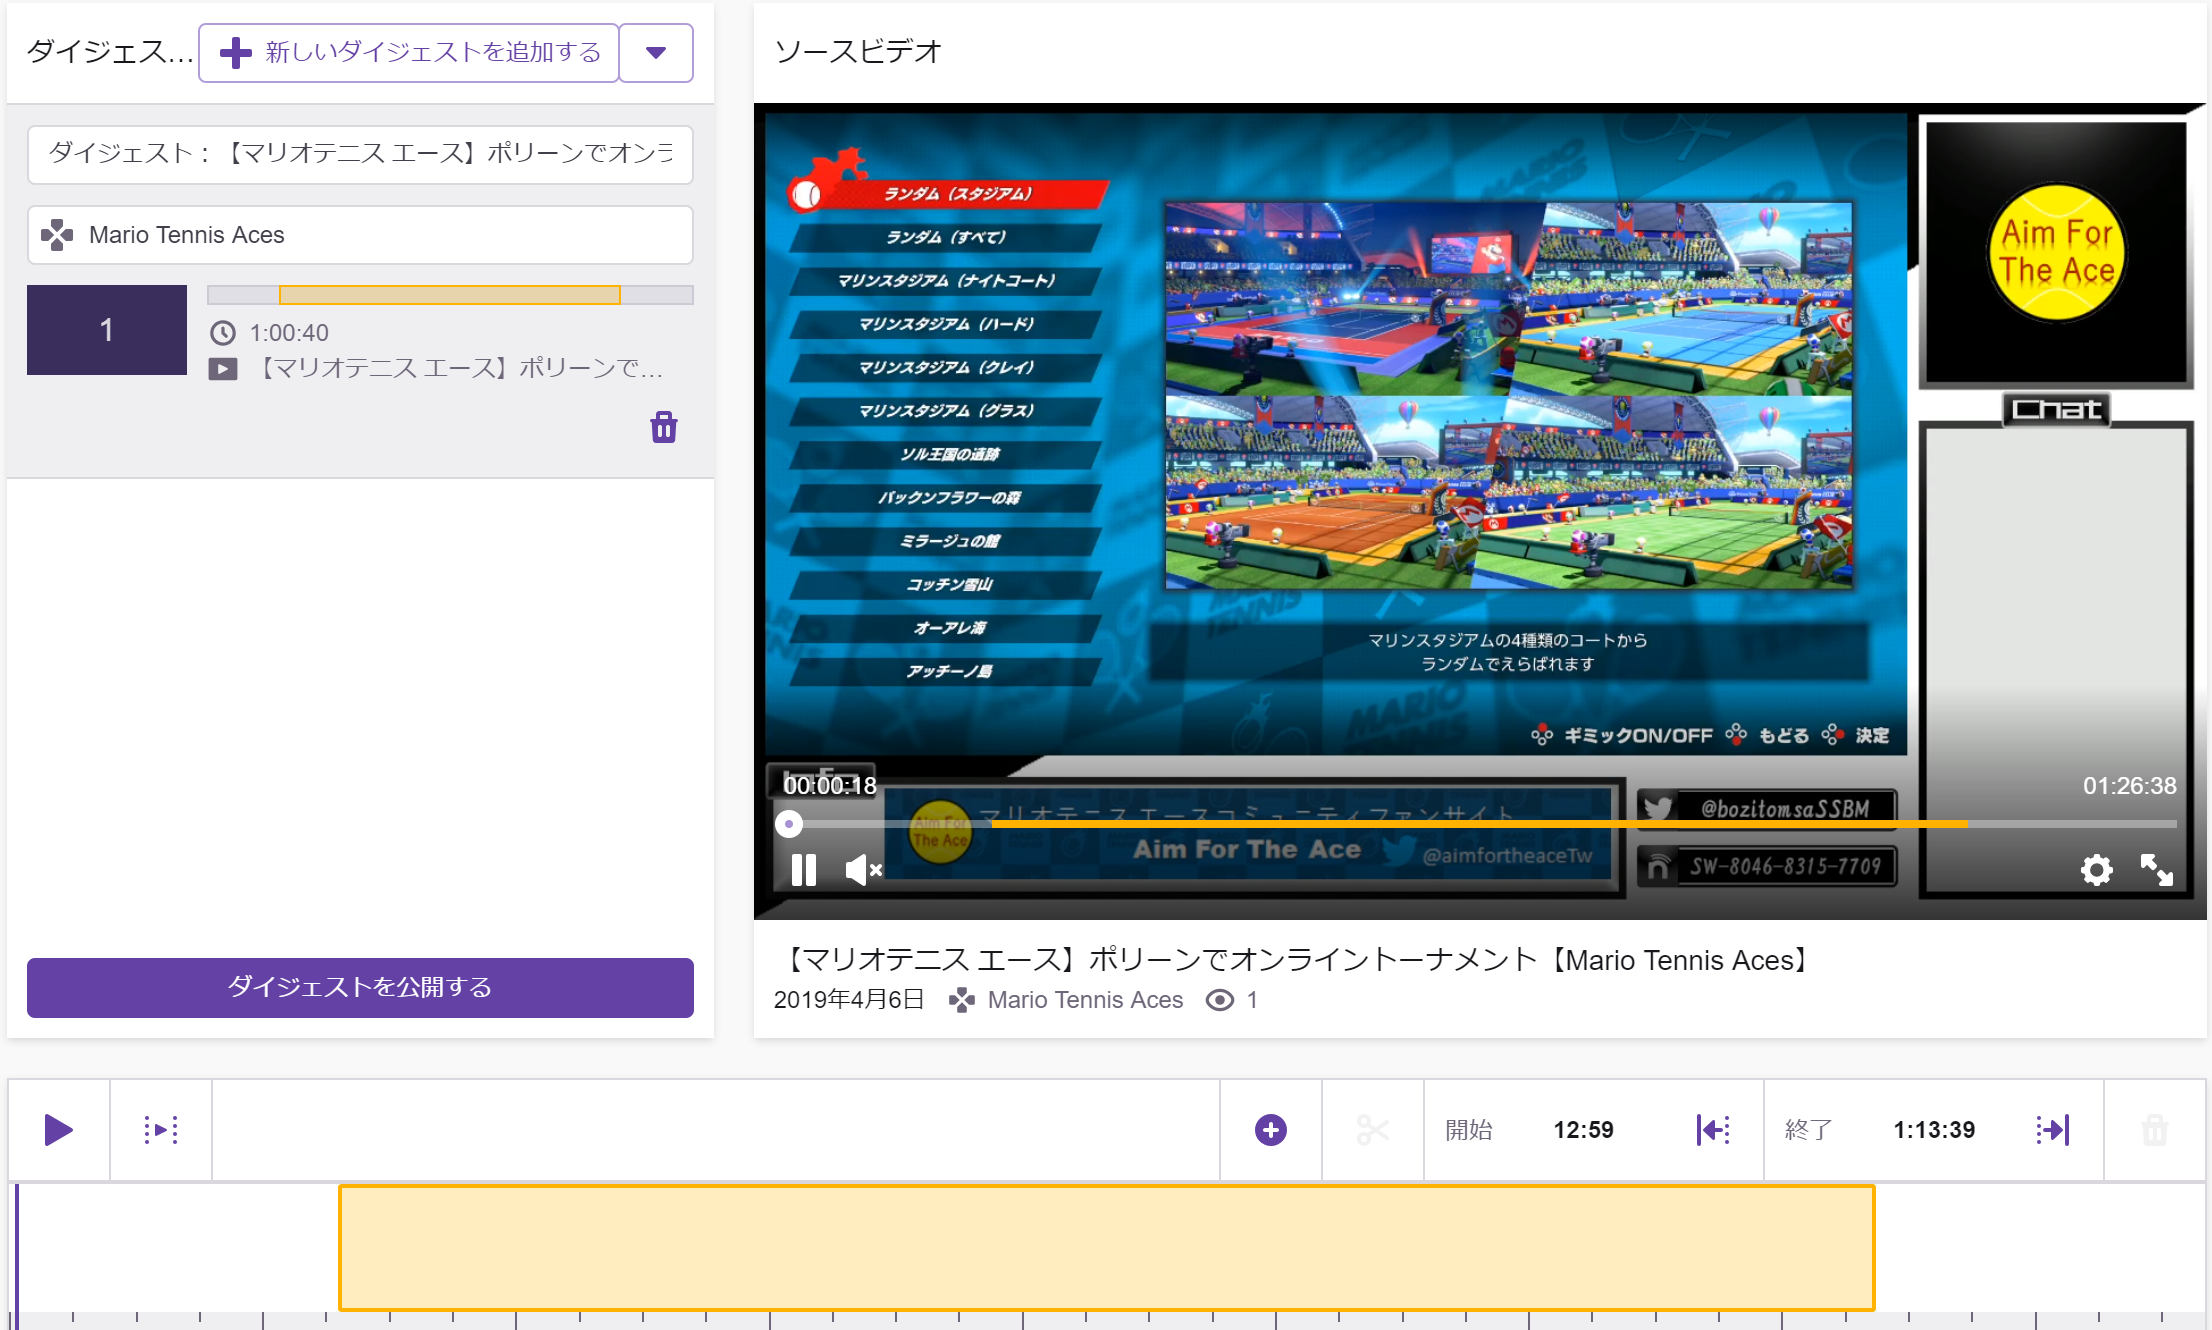Viewport: 2212px width, 1330px height.
Task: Click the current time 00:00:18 label
Action: [x=830, y=786]
